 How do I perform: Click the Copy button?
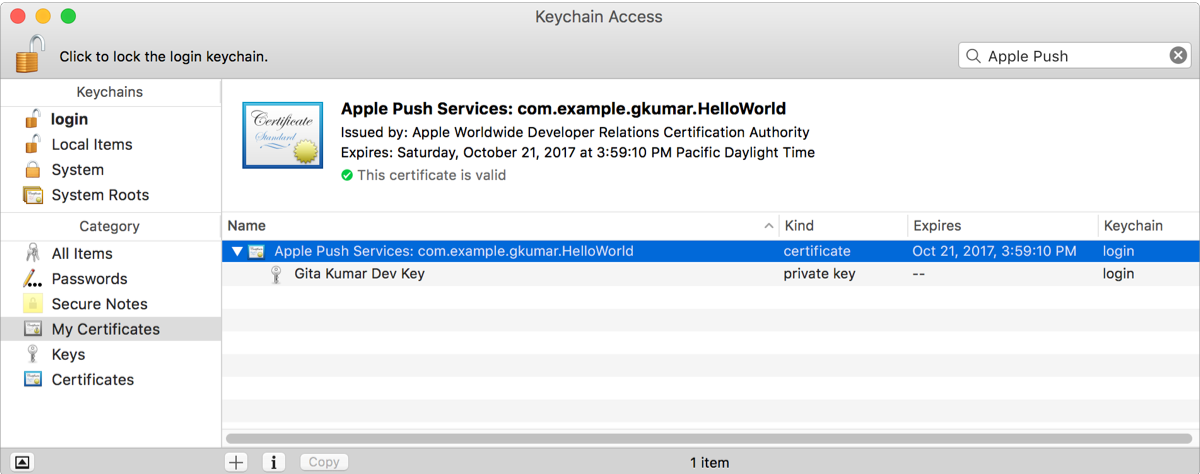(324, 462)
